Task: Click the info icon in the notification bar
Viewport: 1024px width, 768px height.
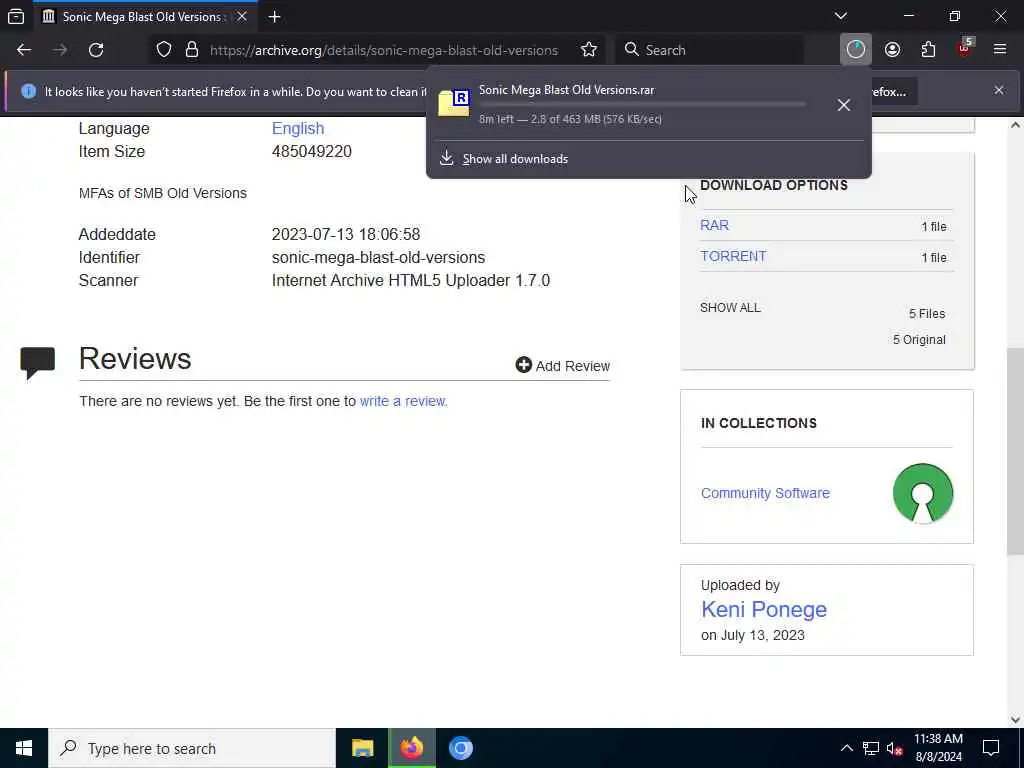Action: click(28, 91)
